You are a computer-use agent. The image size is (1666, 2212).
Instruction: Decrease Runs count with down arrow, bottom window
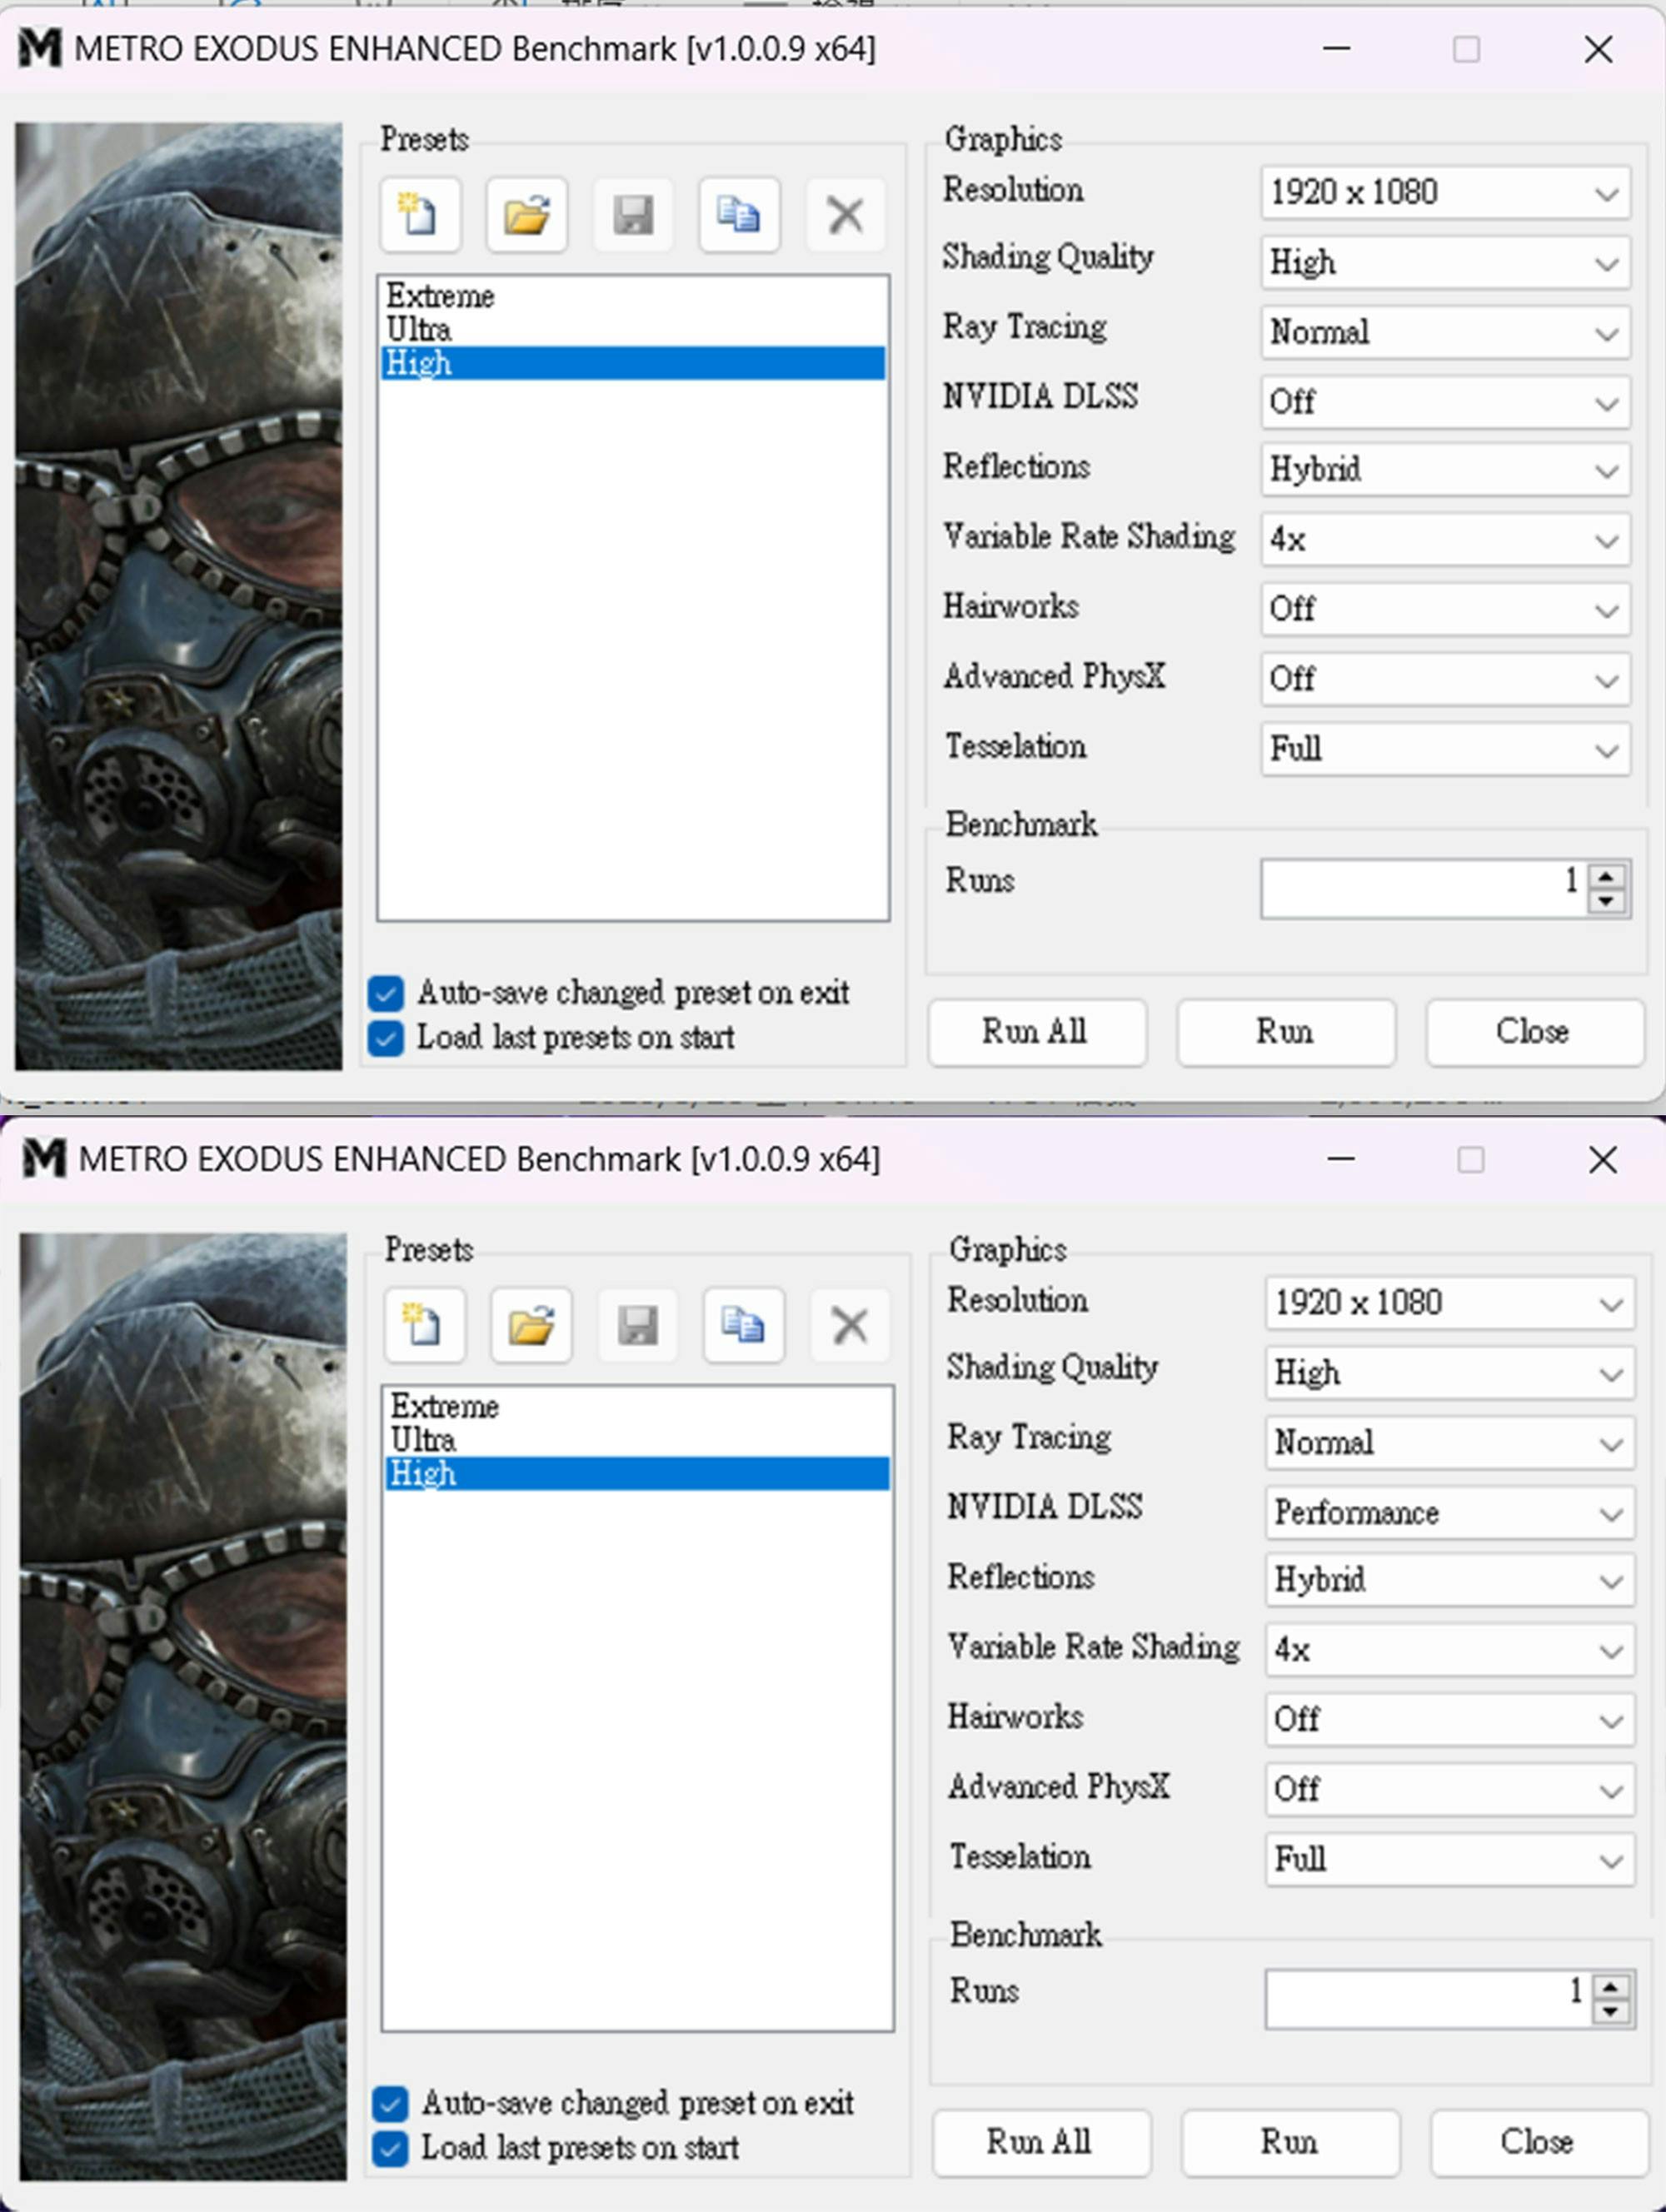coord(1611,2011)
